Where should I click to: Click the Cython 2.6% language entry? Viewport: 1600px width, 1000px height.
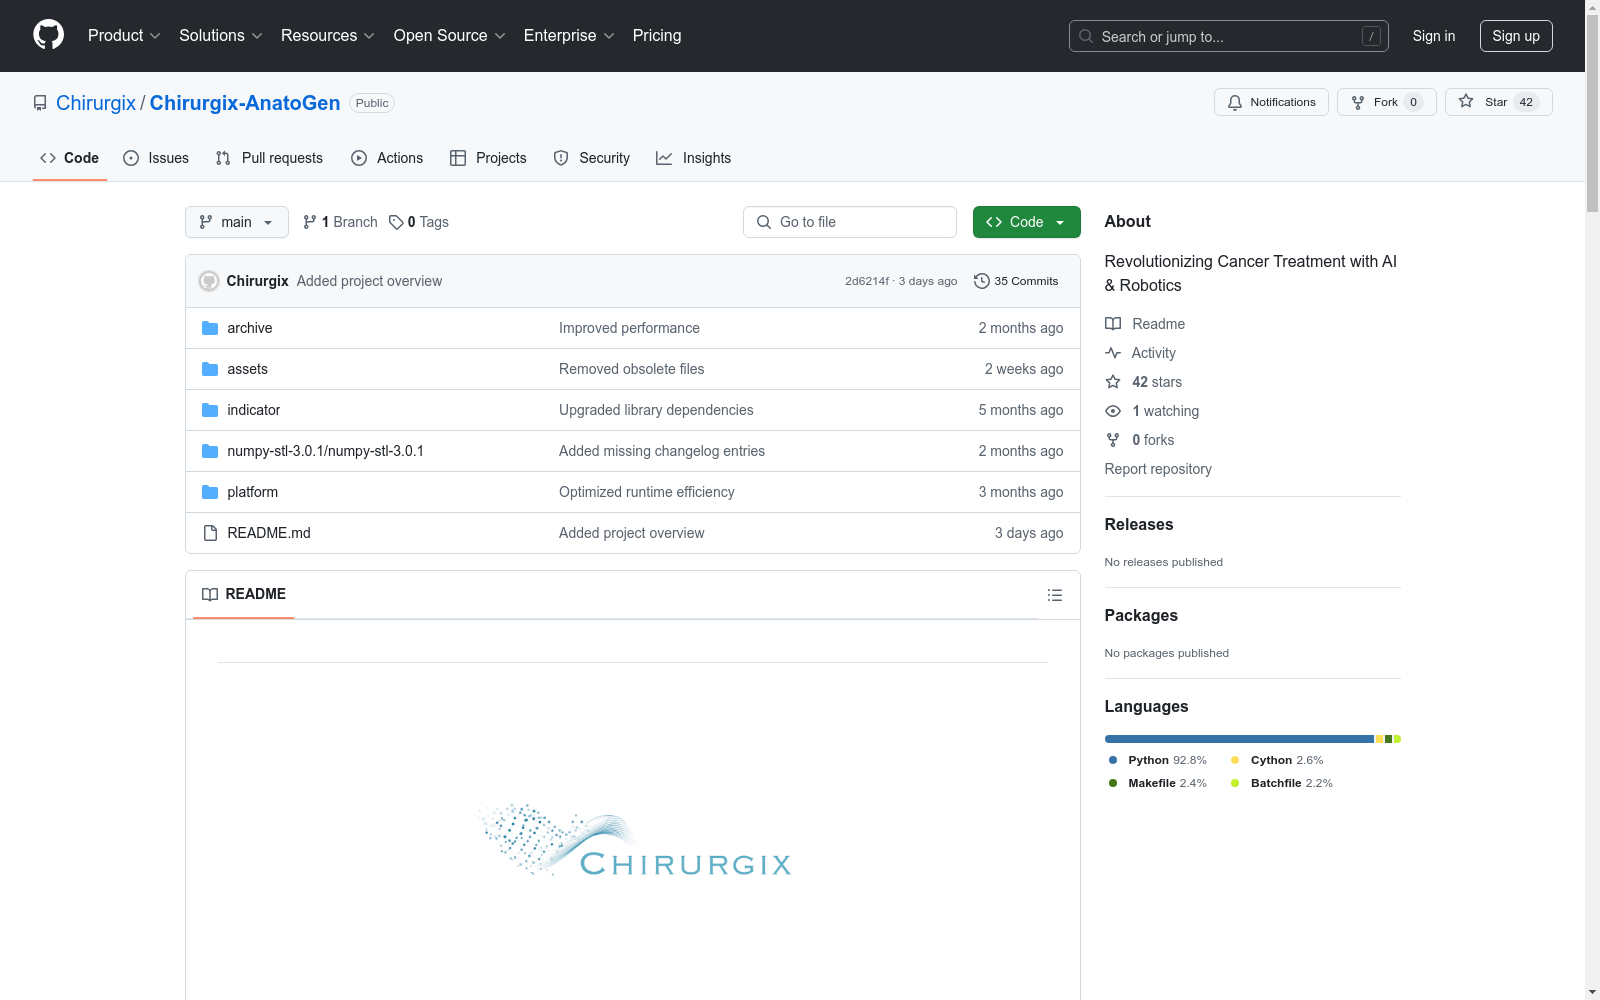pos(1277,760)
